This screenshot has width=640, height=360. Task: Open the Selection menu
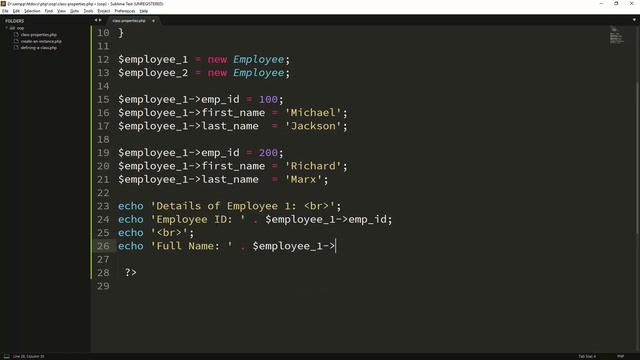[x=32, y=11]
